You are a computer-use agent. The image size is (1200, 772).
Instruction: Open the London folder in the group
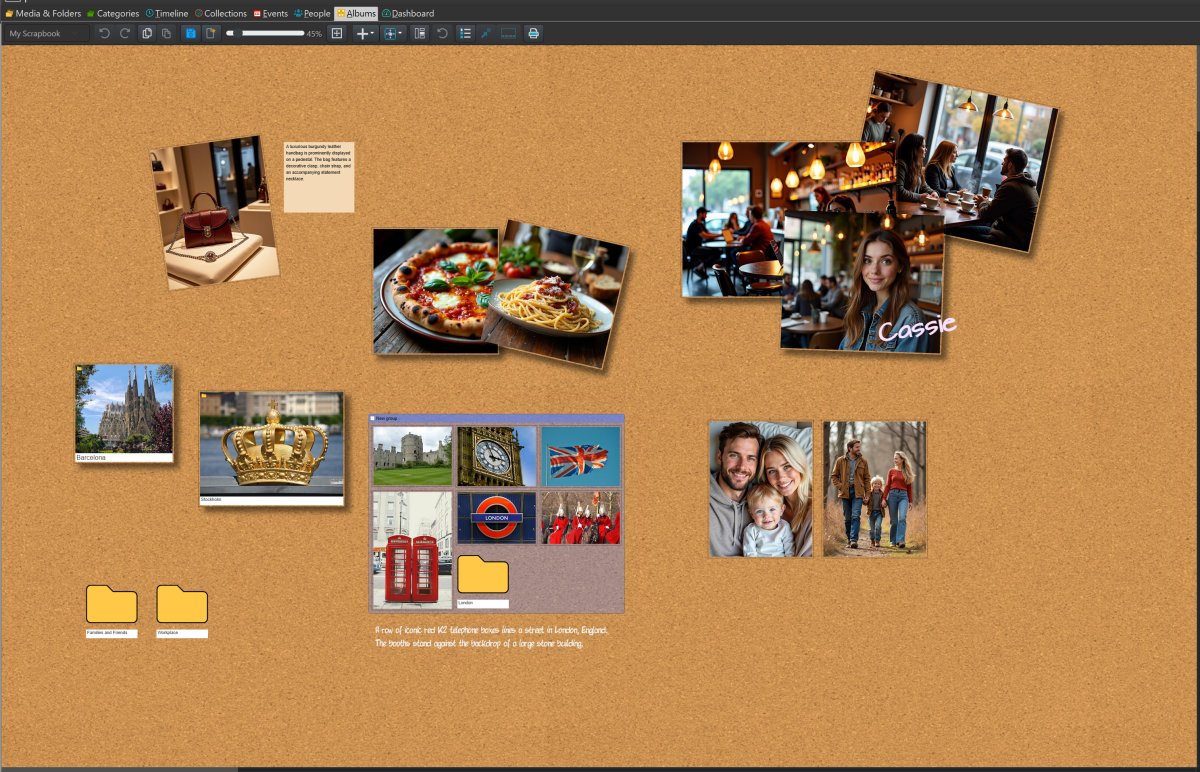click(483, 575)
